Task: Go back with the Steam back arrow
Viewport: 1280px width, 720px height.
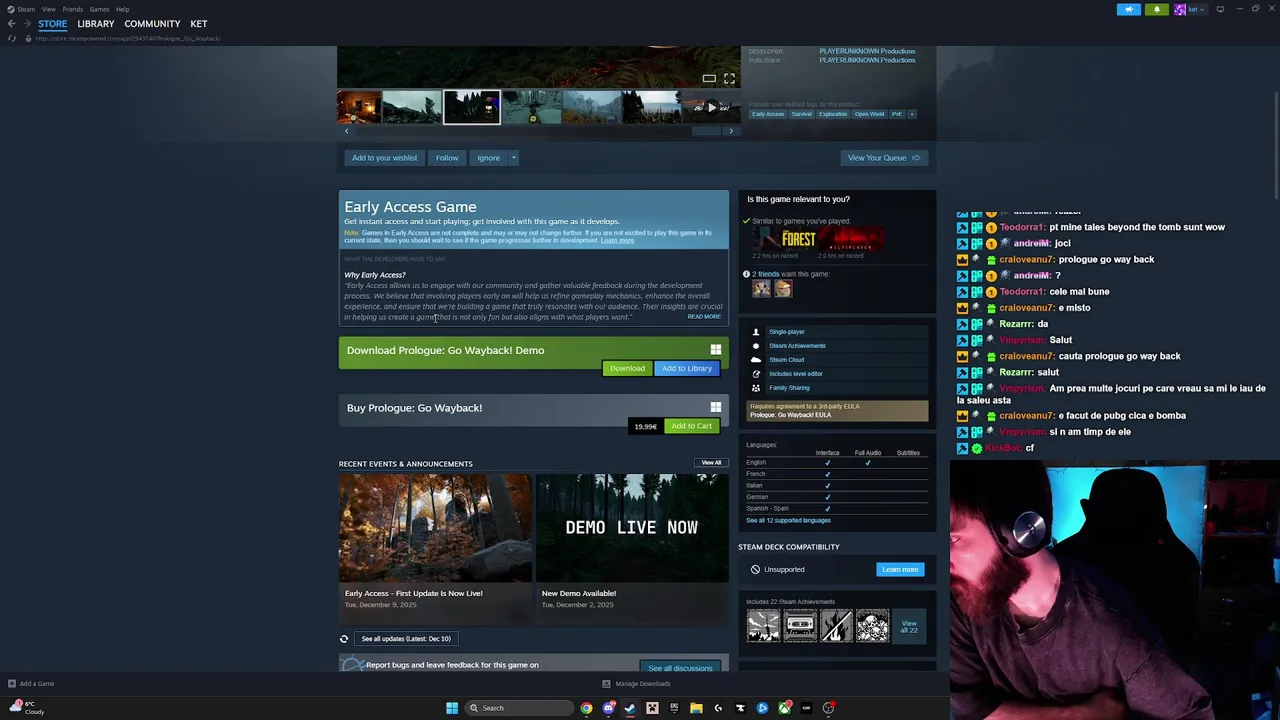Action: point(11,24)
